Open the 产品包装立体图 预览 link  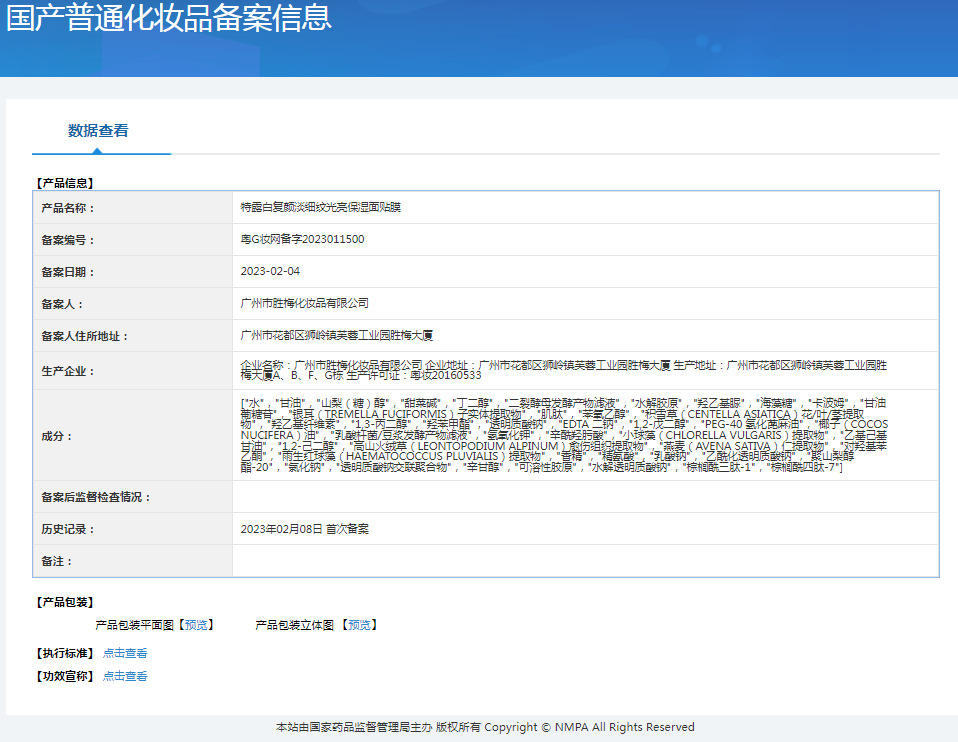pyautogui.click(x=360, y=624)
